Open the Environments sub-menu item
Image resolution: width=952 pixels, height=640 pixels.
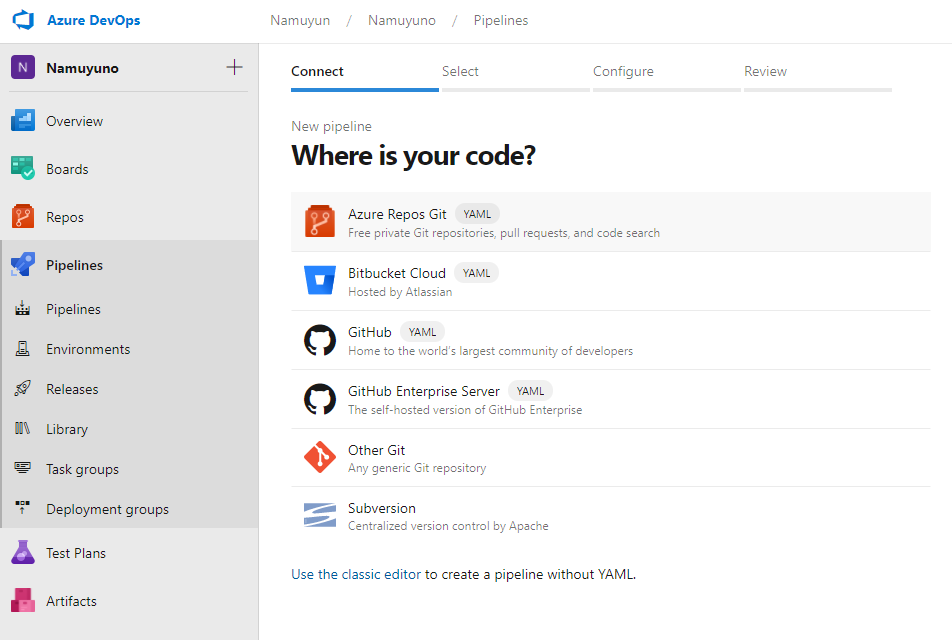pyautogui.click(x=87, y=349)
